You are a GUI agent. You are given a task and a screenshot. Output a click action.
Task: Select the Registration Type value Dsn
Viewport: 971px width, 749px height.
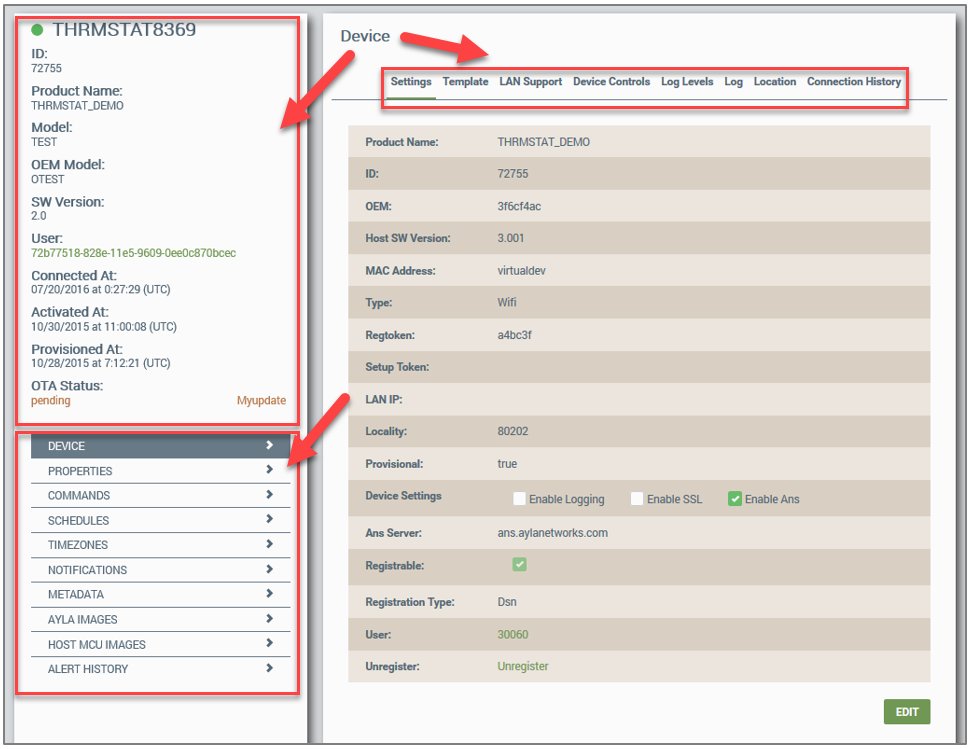click(x=507, y=602)
